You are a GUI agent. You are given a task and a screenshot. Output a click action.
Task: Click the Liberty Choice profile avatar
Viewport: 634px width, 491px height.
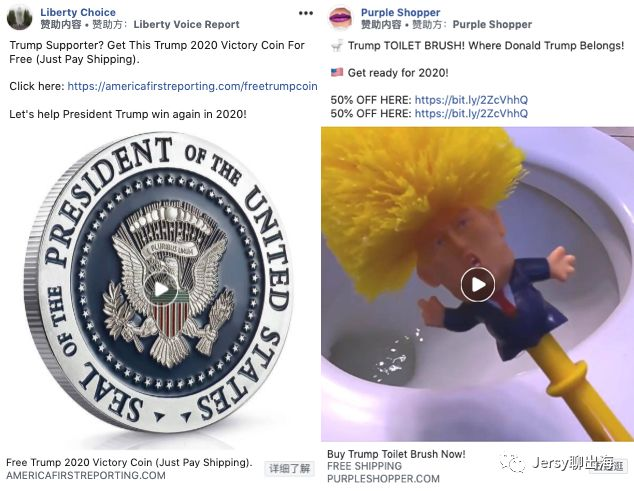pyautogui.click(x=19, y=17)
